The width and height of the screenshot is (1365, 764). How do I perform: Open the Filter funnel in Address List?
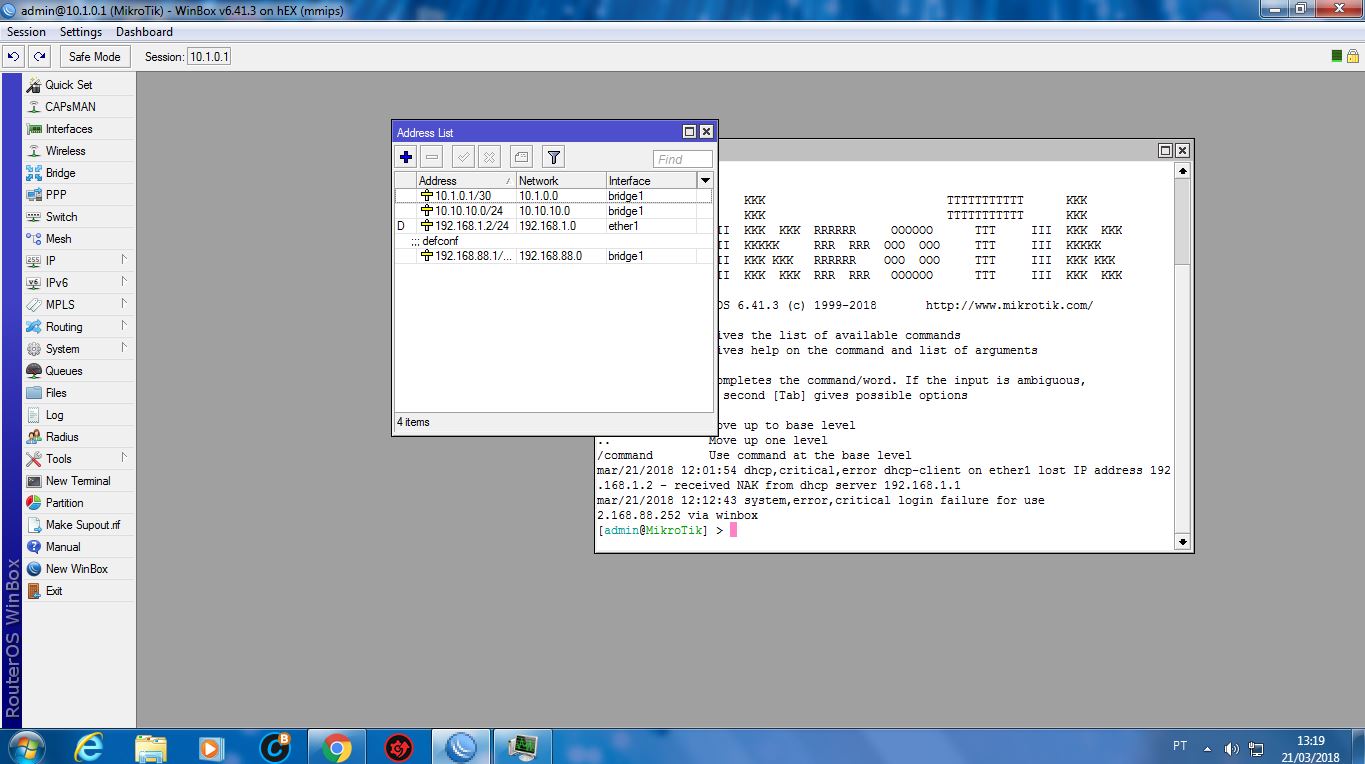pyautogui.click(x=553, y=157)
